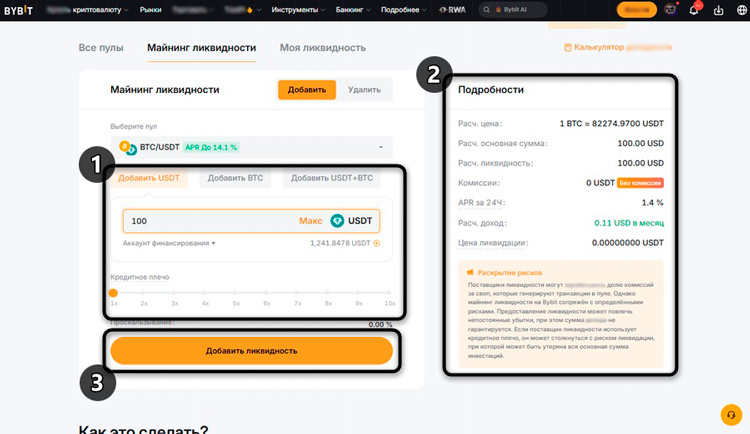Image resolution: width=750 pixels, height=434 pixels.
Task: Click the Bybit logo
Action: (18, 10)
